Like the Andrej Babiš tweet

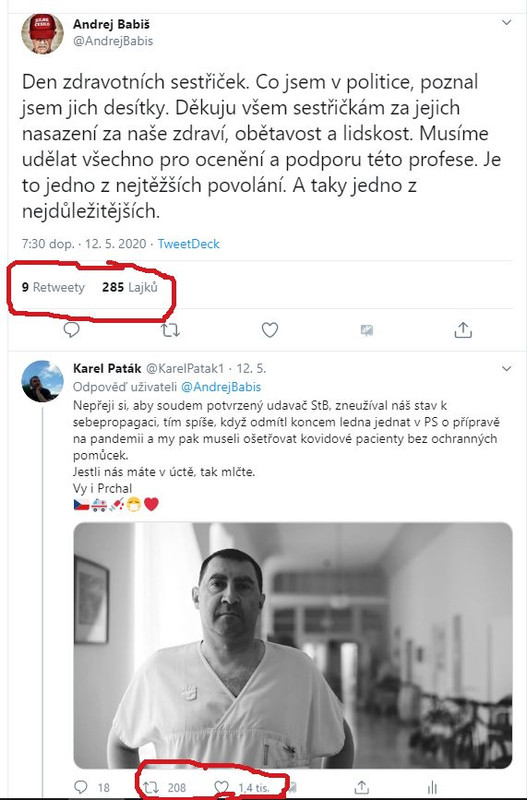pyautogui.click(x=270, y=330)
